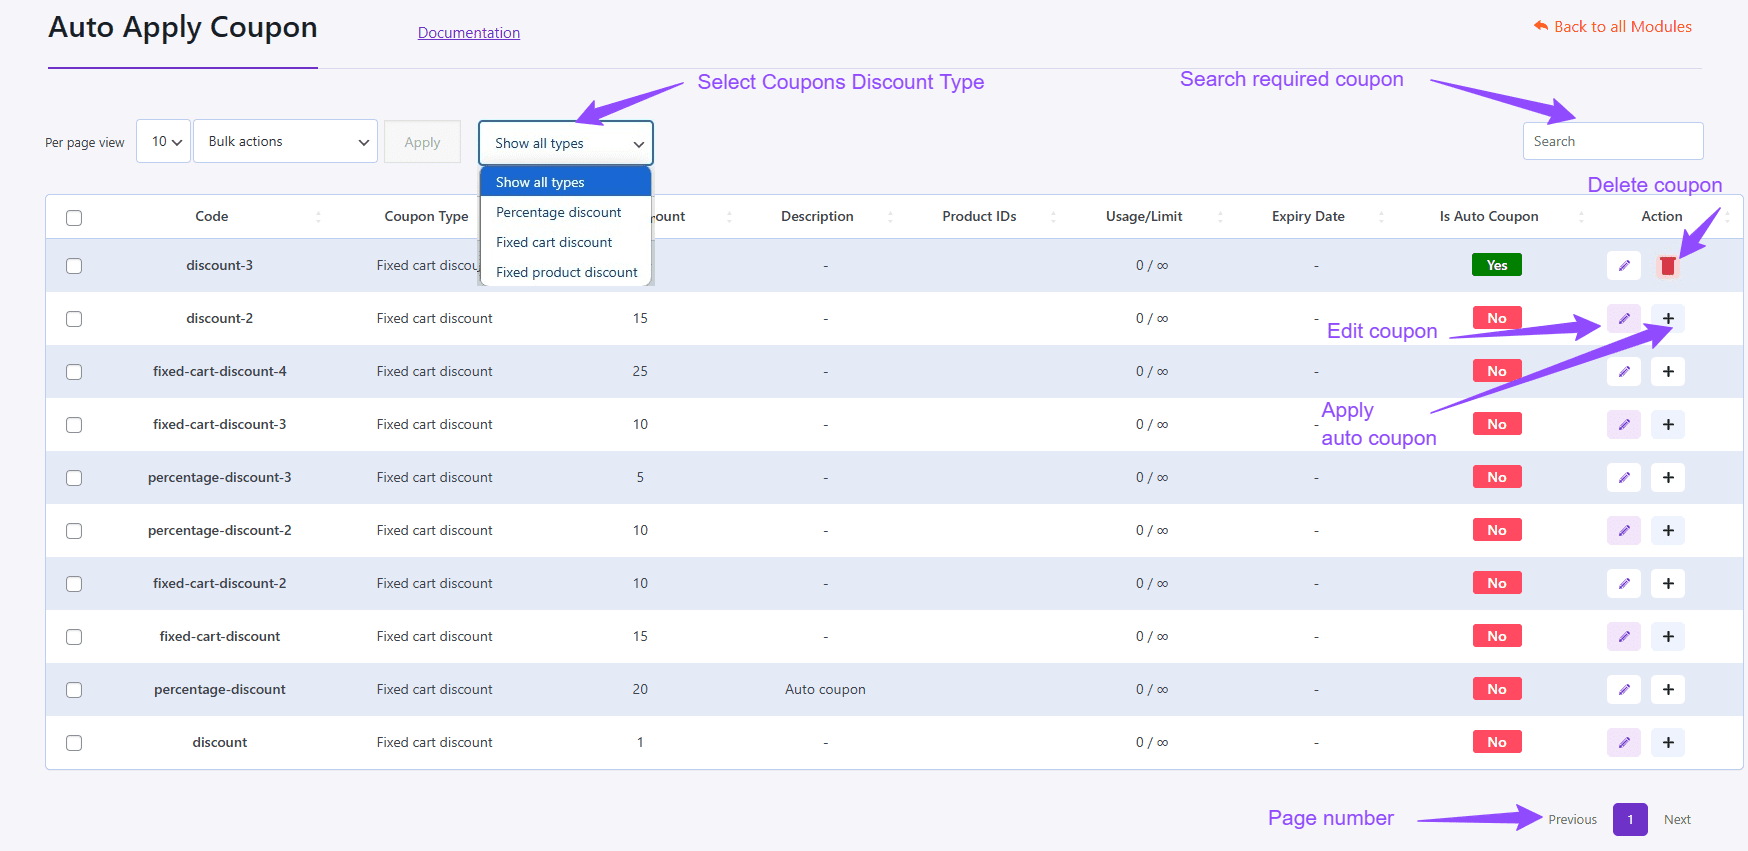Edit the coupon with Auto coupon description

[1624, 690]
